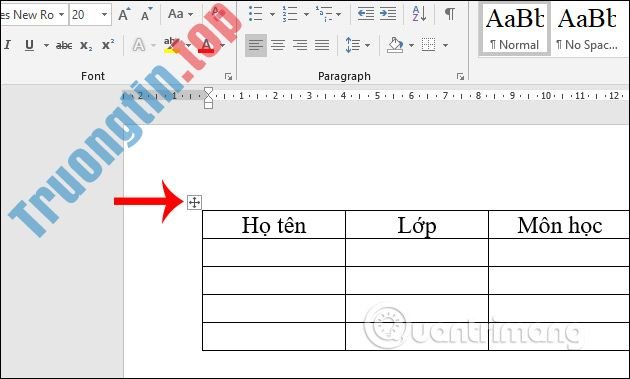The height and width of the screenshot is (379, 630).
Task: Toggle Show/Hide paragraph marks
Action: [x=450, y=14]
